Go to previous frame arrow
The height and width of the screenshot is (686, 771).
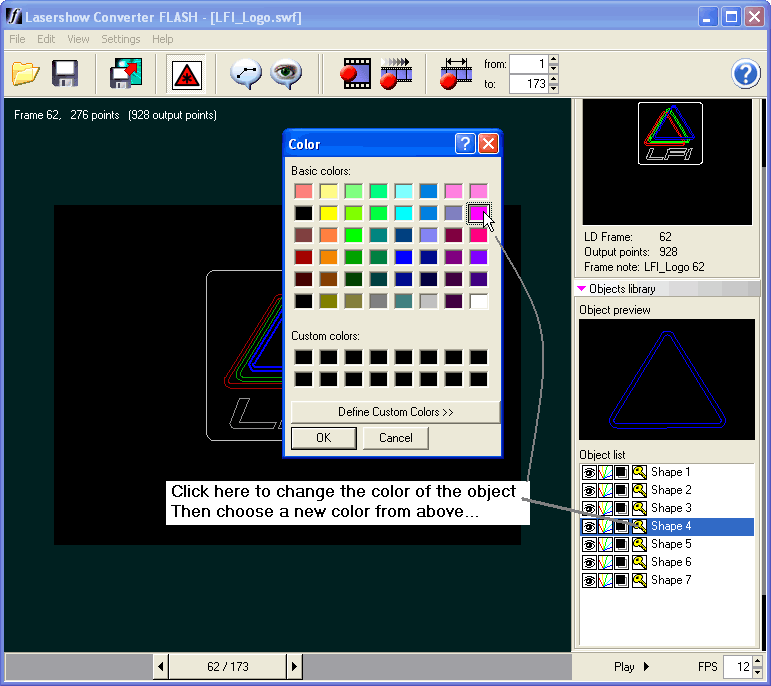click(x=161, y=667)
